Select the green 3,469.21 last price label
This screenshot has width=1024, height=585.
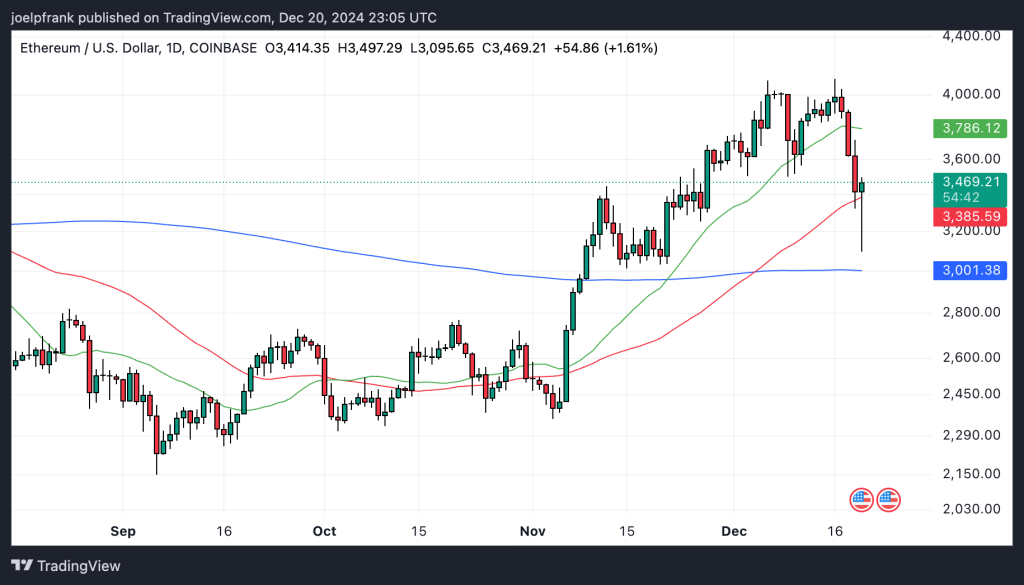pos(968,183)
